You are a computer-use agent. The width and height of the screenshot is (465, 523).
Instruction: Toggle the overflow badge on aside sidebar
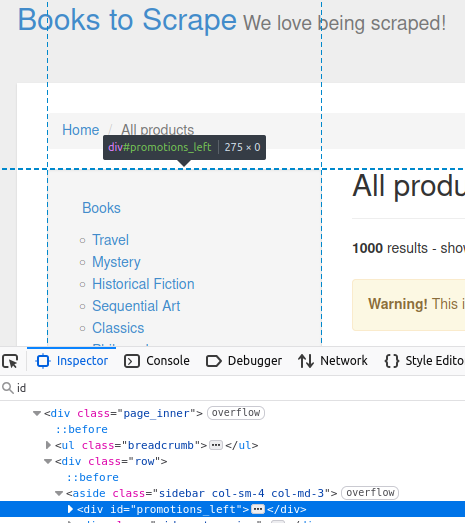370,493
